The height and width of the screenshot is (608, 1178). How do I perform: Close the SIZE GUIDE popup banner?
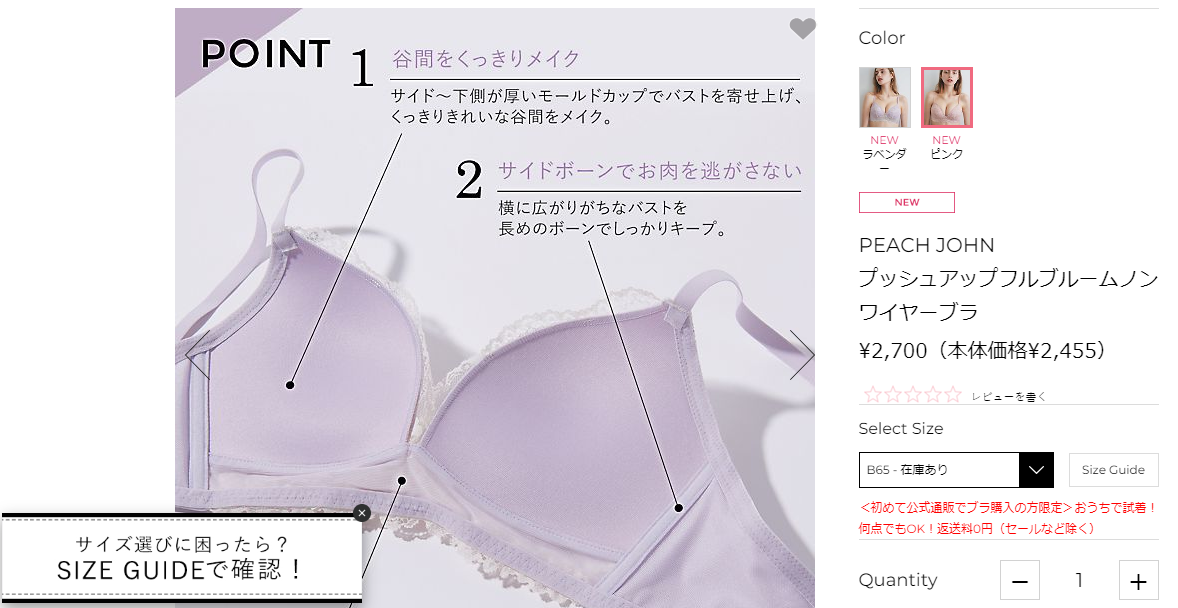pyautogui.click(x=362, y=513)
